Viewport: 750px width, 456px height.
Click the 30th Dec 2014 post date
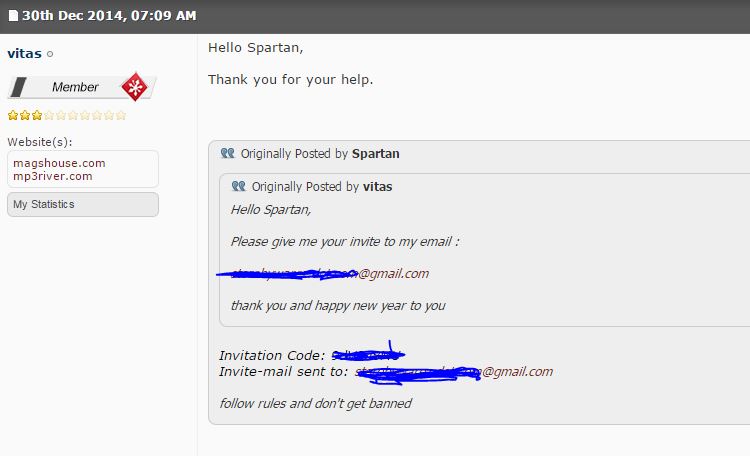[x=109, y=16]
